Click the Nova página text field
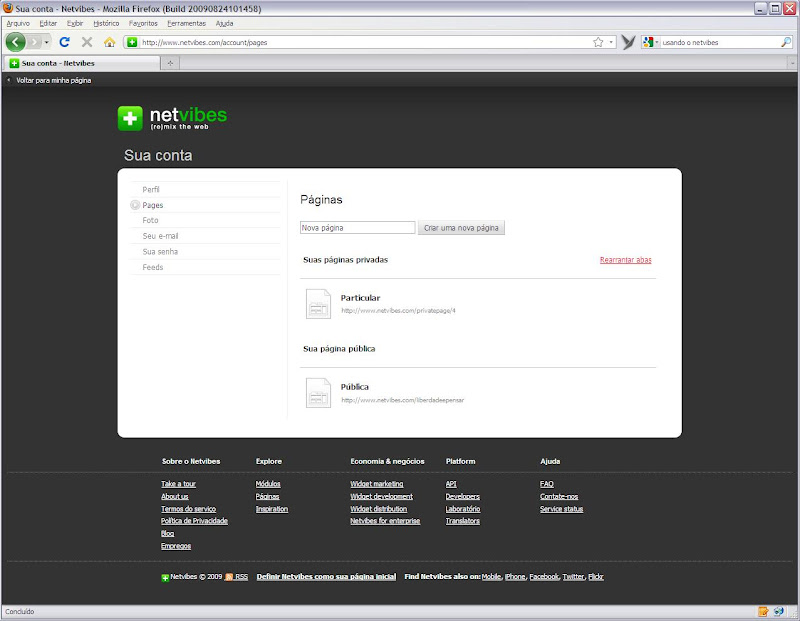The image size is (800, 621). [357, 228]
